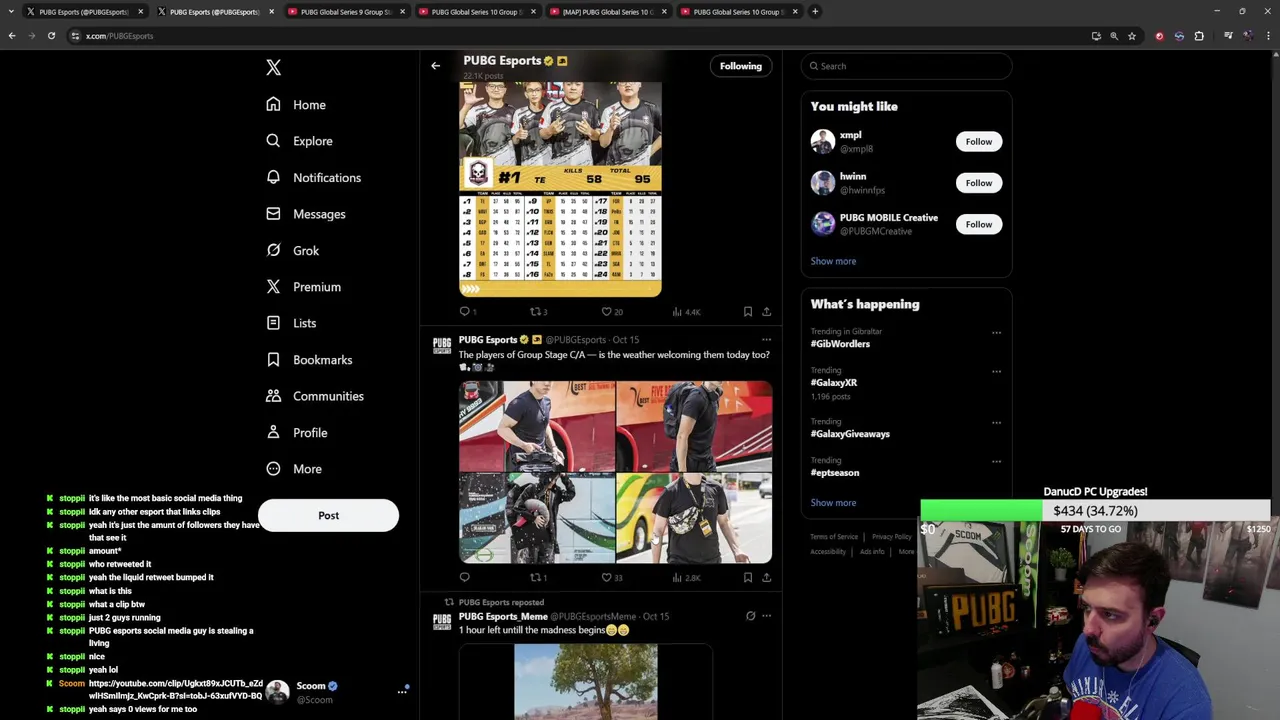Click Grok icon on PUBG Esports_Meme post
The height and width of the screenshot is (720, 1280).
[750, 616]
